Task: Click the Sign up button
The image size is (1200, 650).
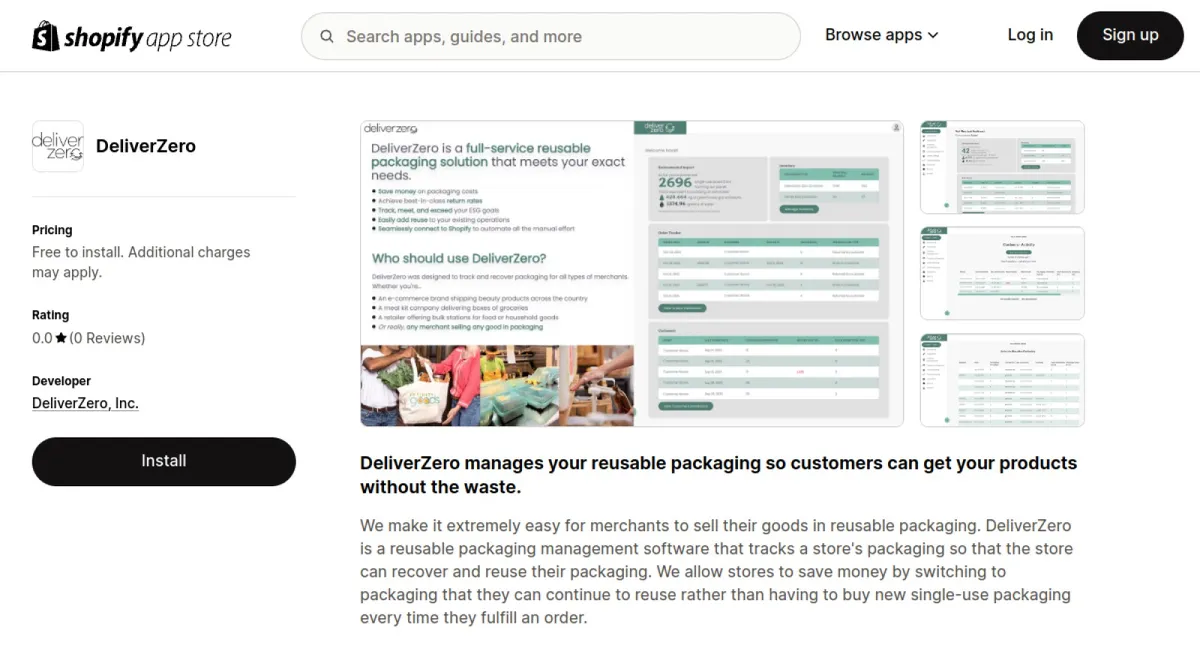Action: (1130, 36)
